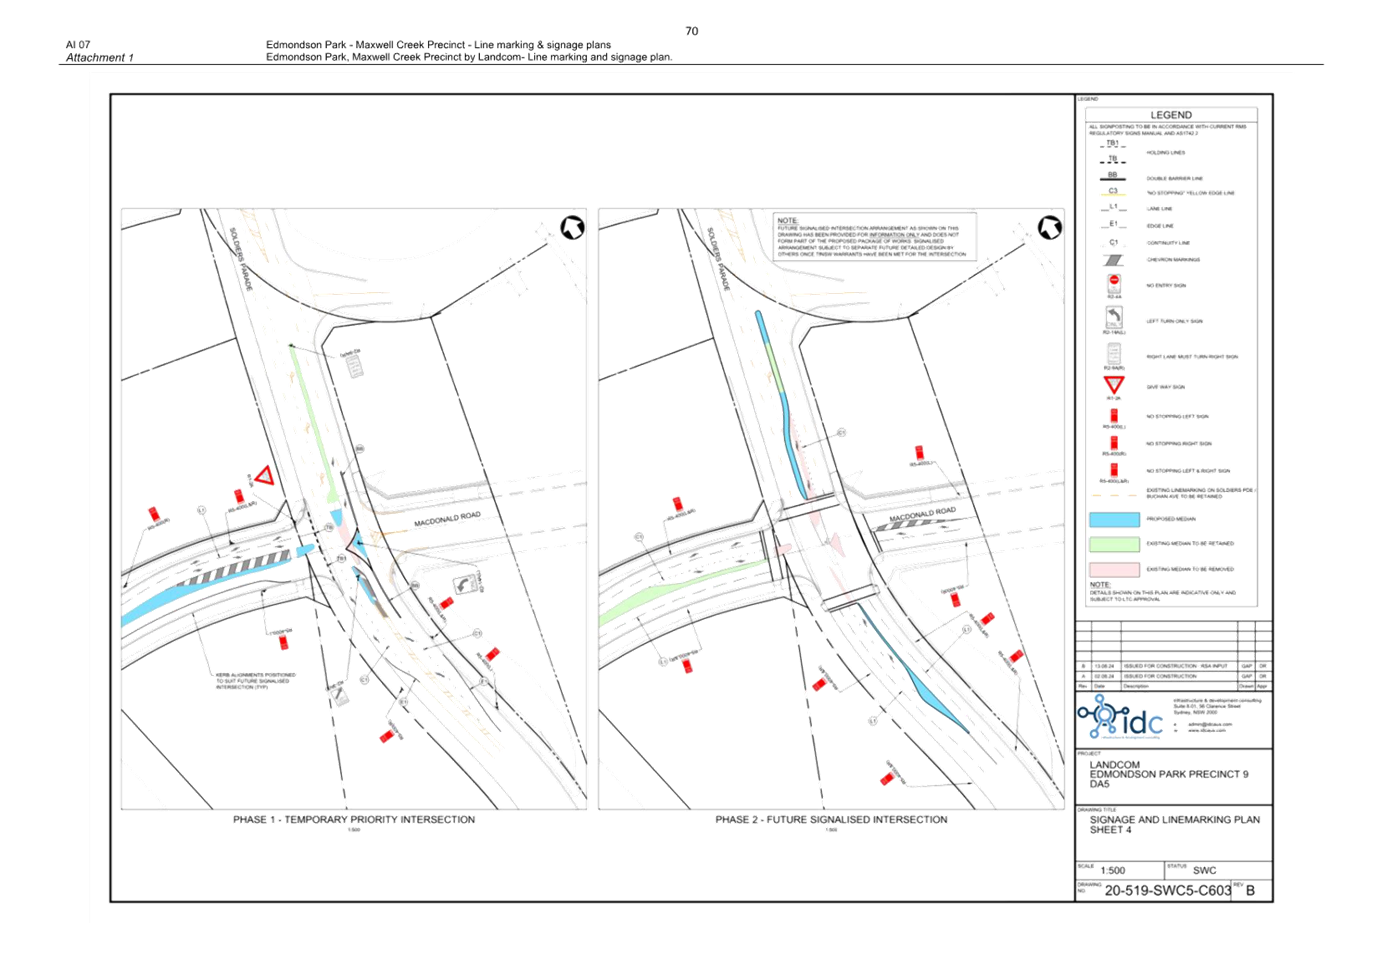1382x977 pixels.
Task: Click the 'GIVE WAY SIGN' legend label
Action: [1165, 387]
